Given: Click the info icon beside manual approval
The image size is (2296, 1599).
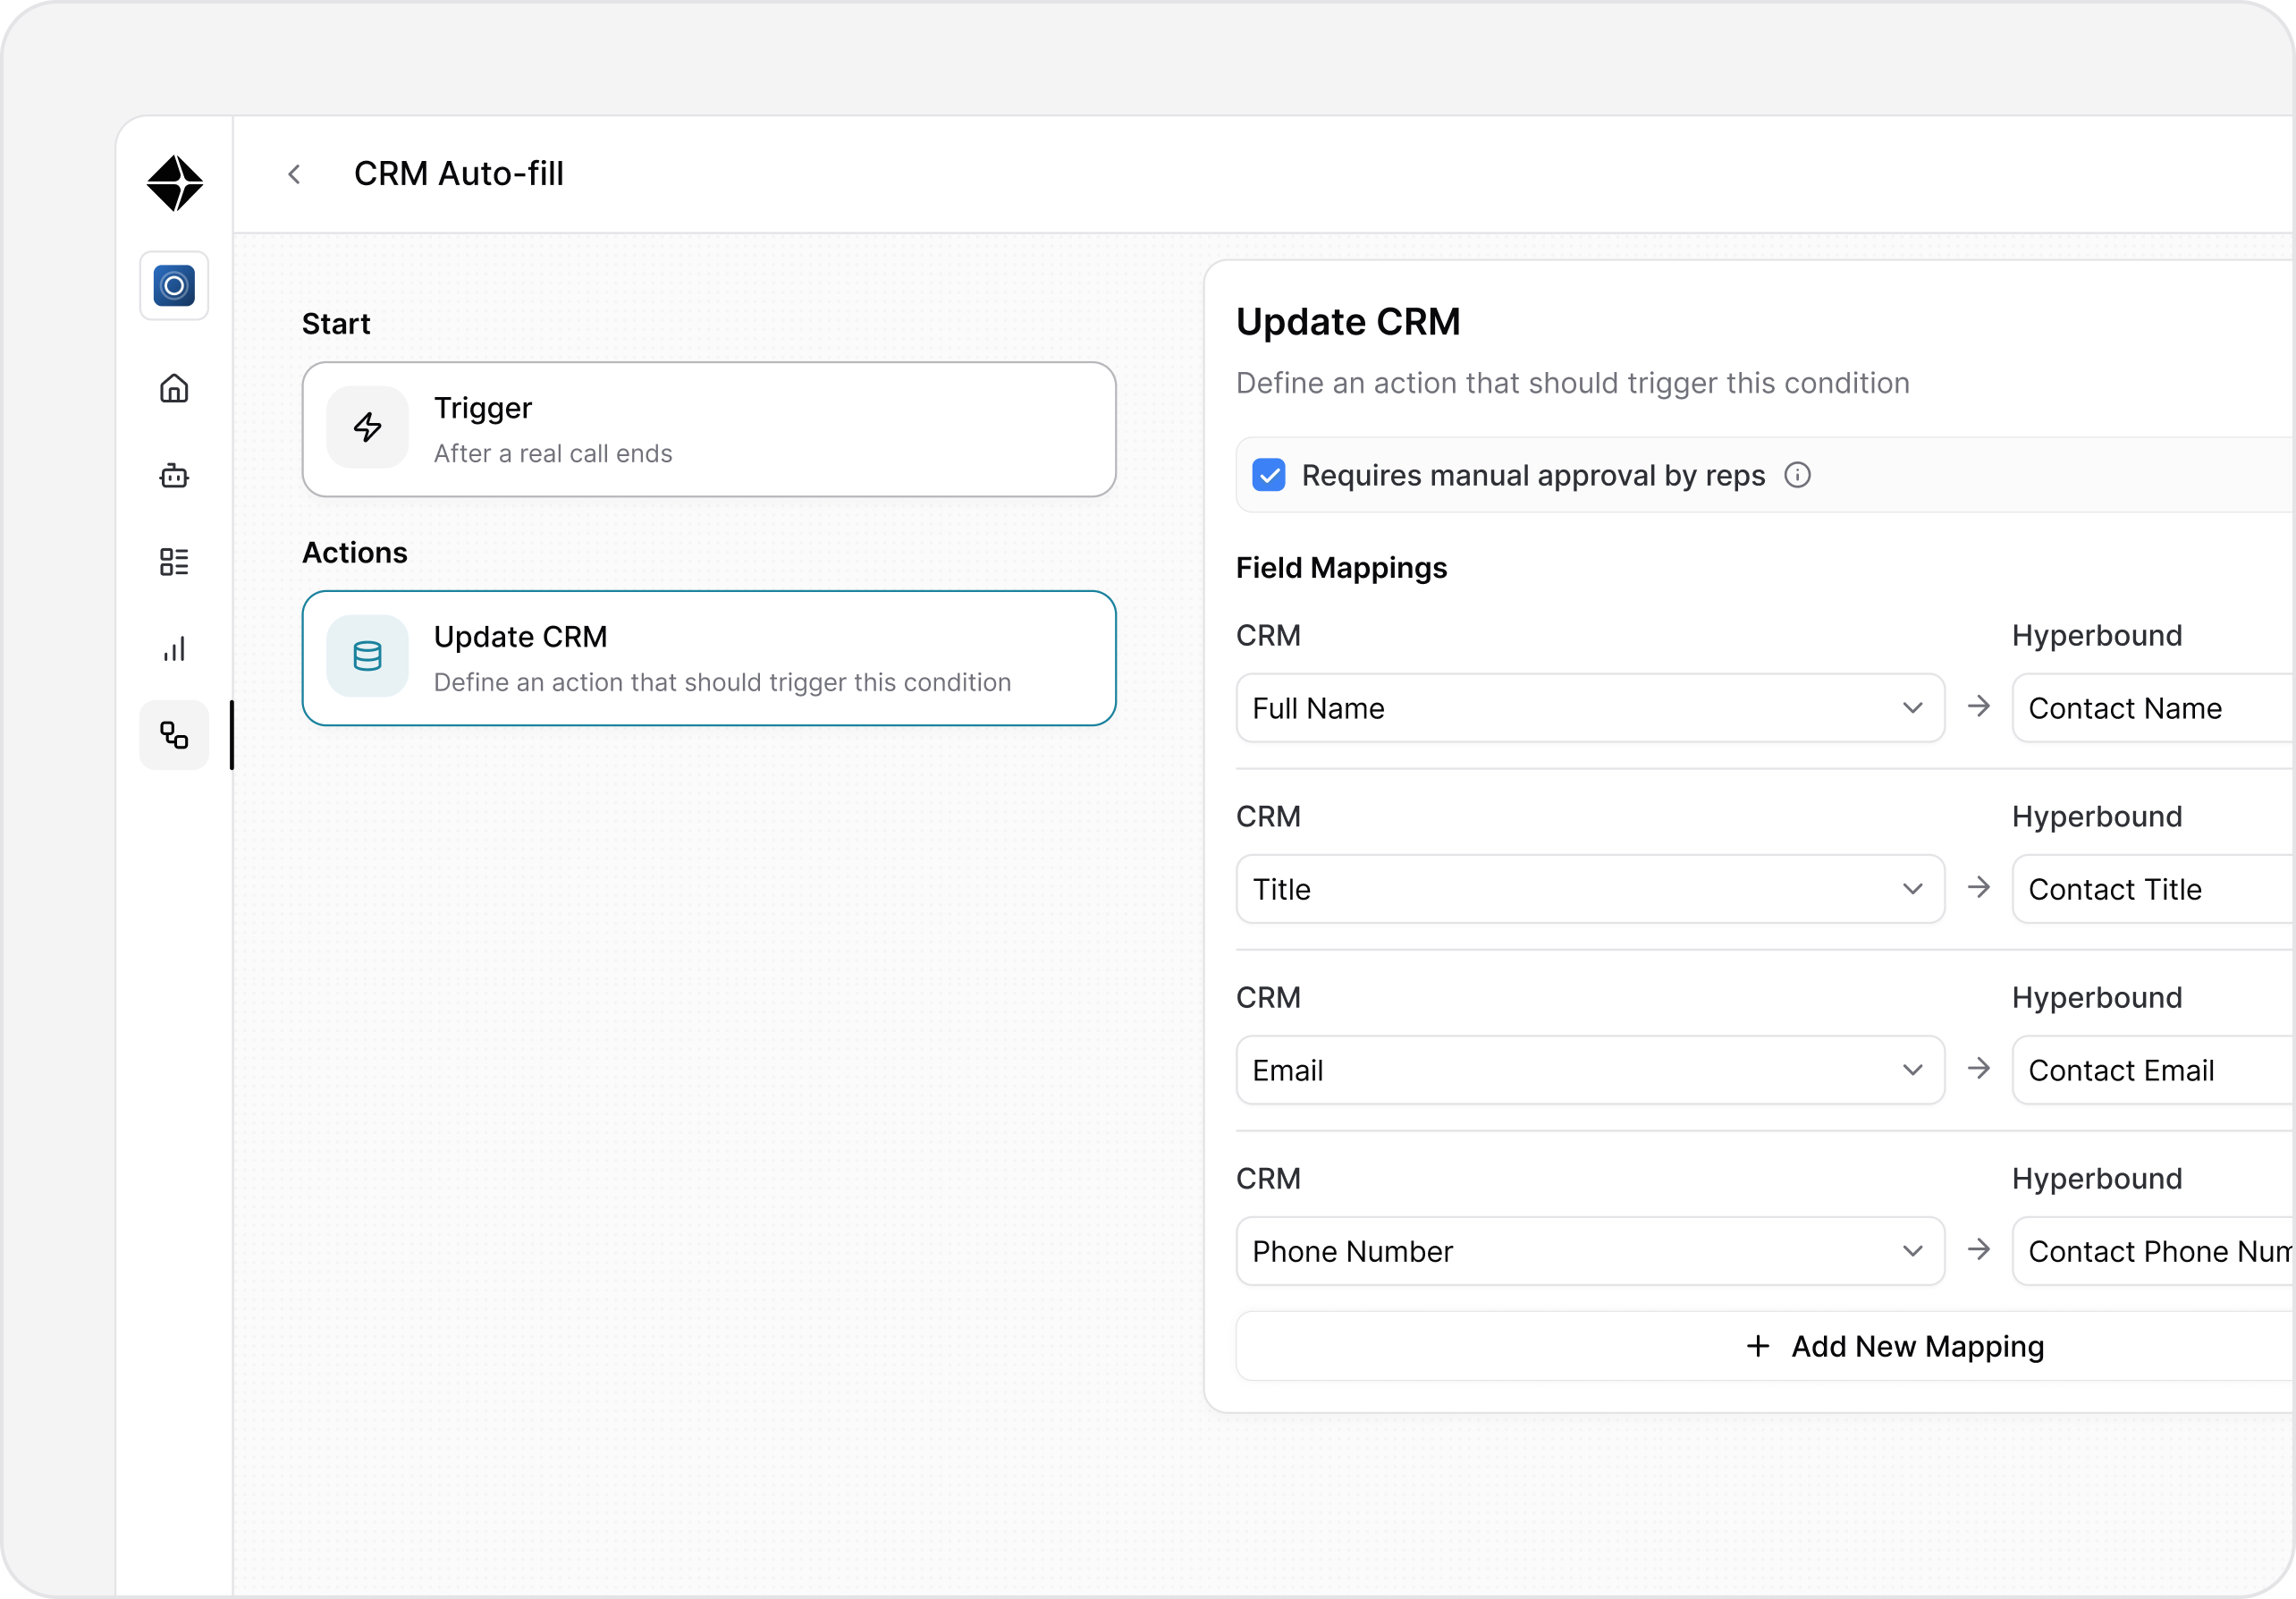Looking at the screenshot, I should tap(1797, 475).
